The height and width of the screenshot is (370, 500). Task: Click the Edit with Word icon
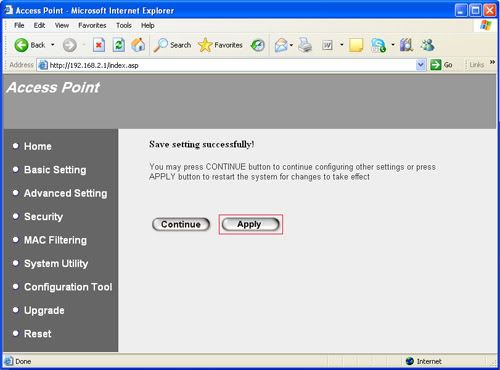(327, 45)
